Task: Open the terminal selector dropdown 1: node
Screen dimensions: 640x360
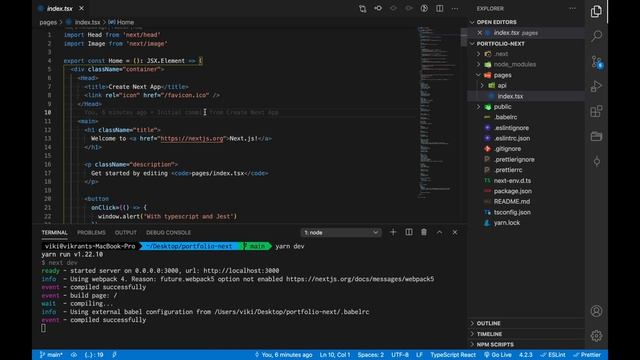Action: [x=341, y=233]
